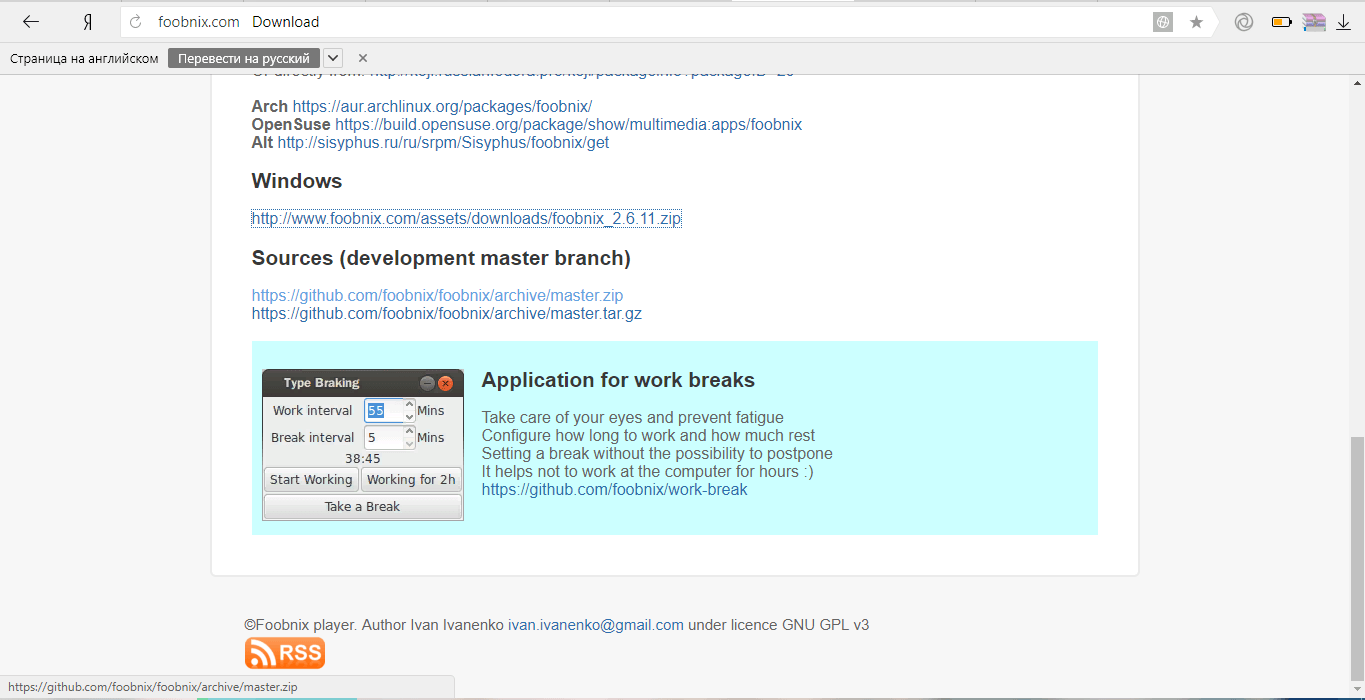Go back with the left arrow
Image resolution: width=1365 pixels, height=700 pixels.
pyautogui.click(x=31, y=22)
